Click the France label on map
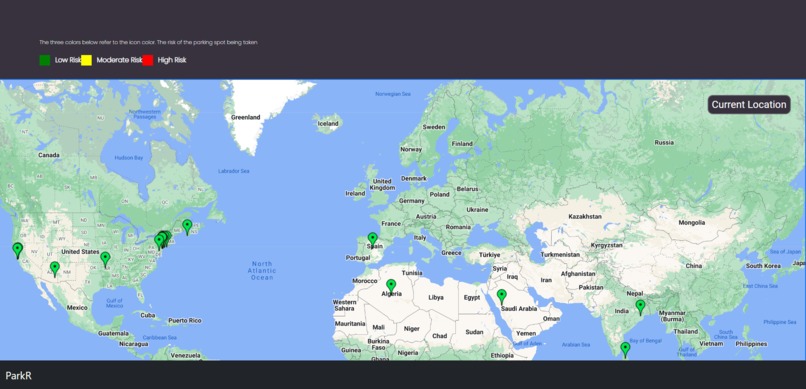Image resolution: width=806 pixels, height=389 pixels. click(x=391, y=224)
